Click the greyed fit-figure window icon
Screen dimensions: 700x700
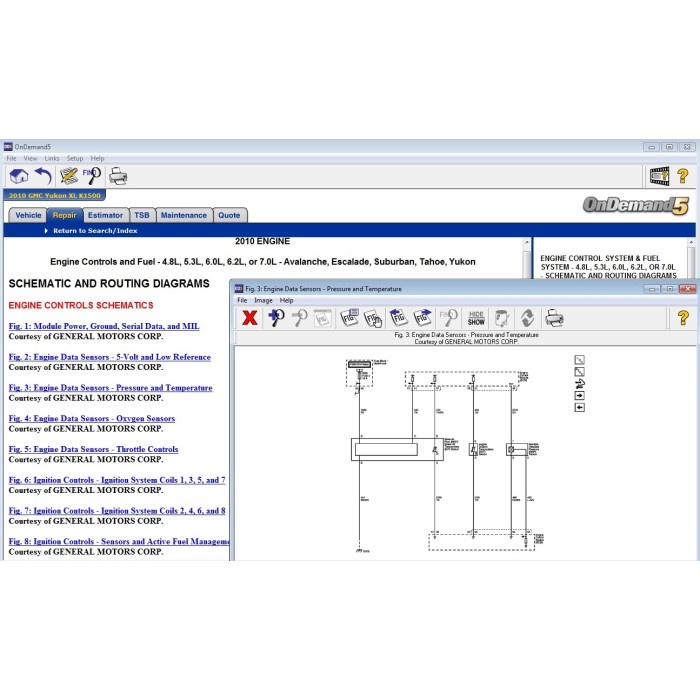point(322,318)
